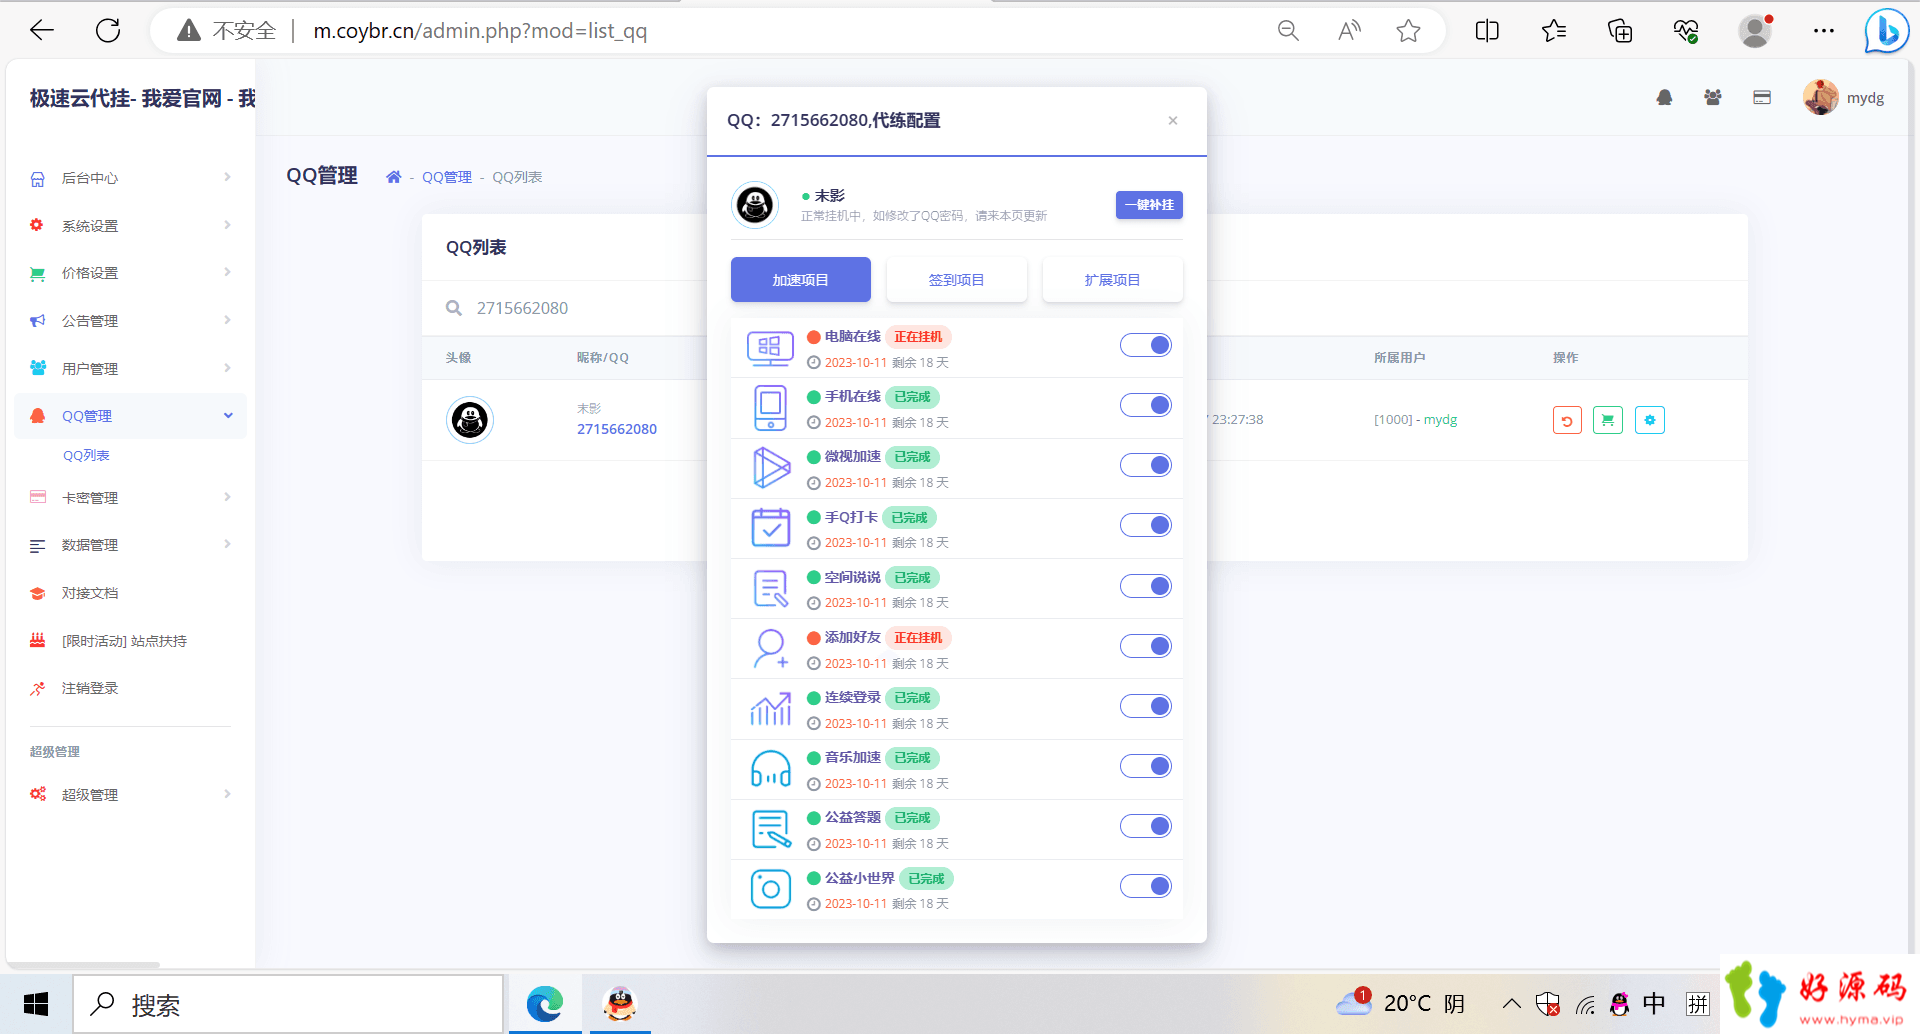The width and height of the screenshot is (1920, 1034).
Task: Open the browser zoom icon
Action: pos(1288,31)
